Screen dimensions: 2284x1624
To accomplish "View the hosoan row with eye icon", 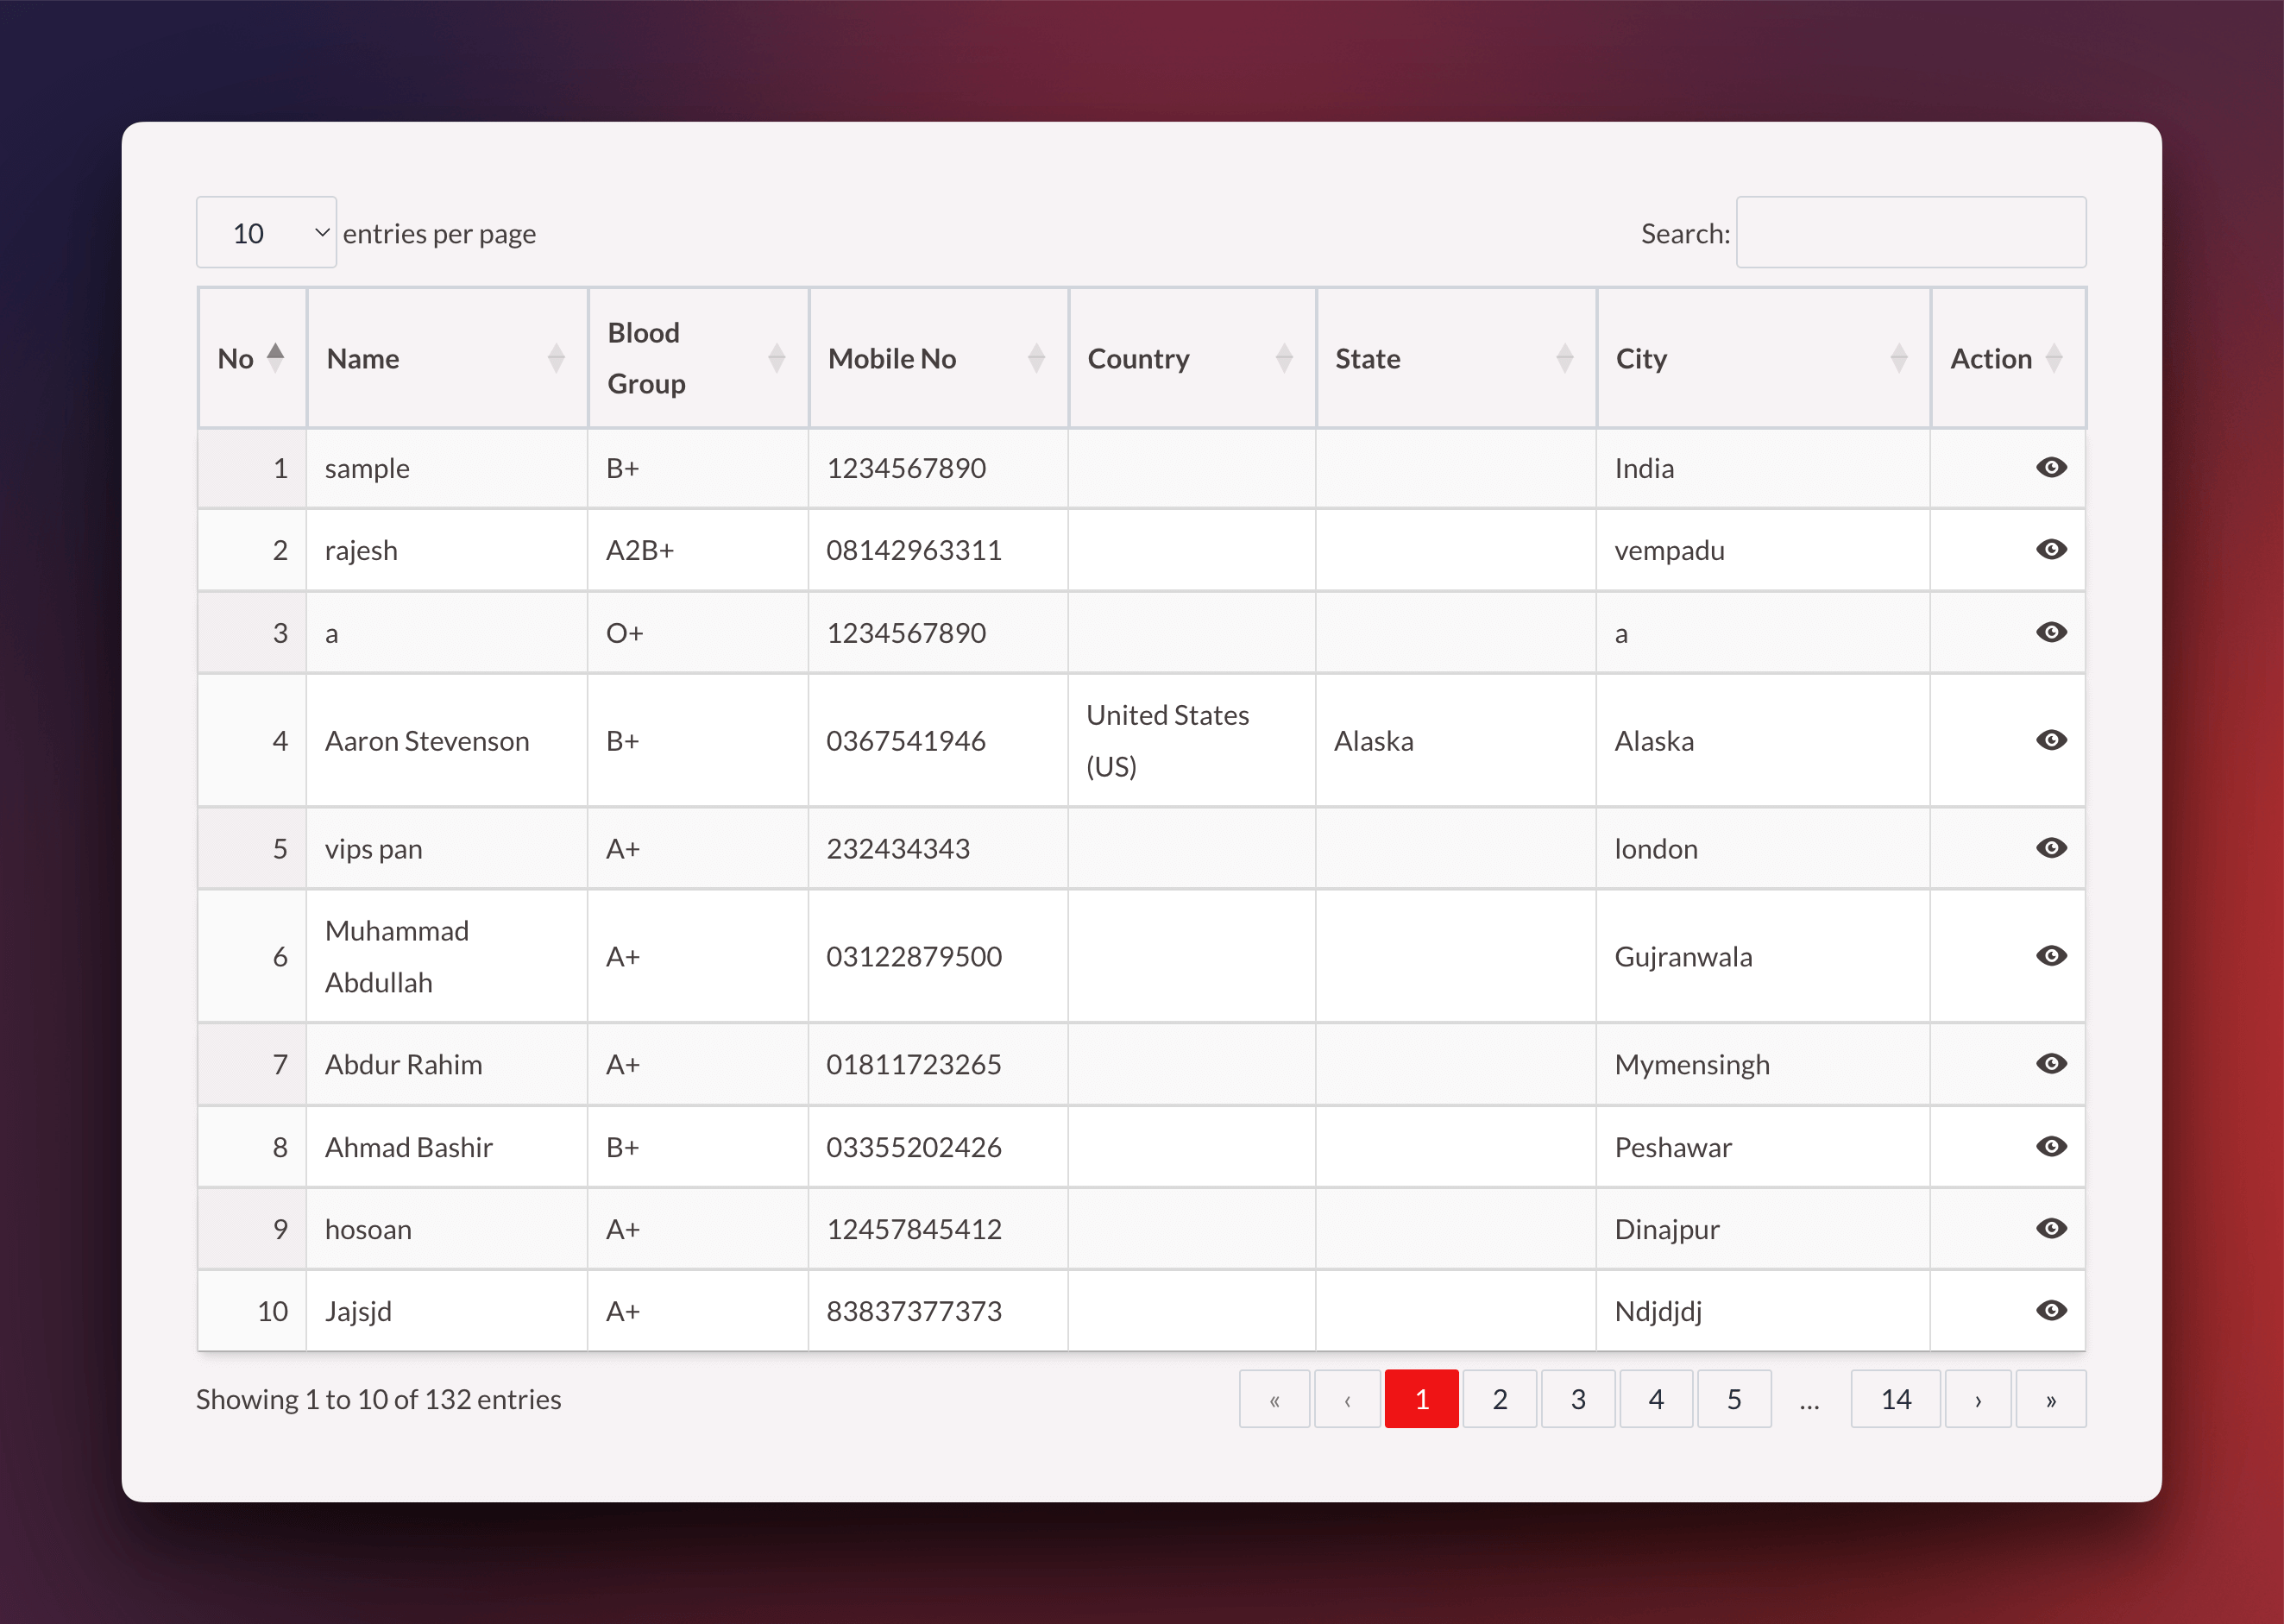I will coord(2051,1229).
